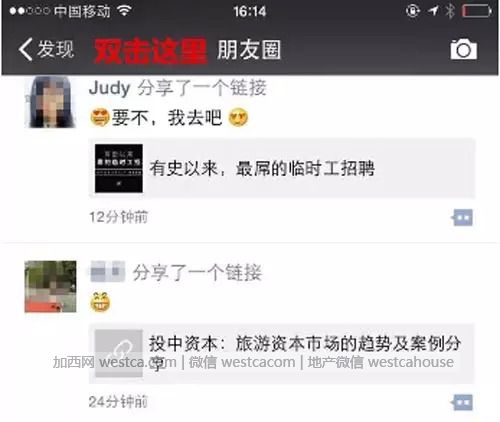
Task: Tap the black thumbnail of the recruitment article
Action: (x=119, y=168)
